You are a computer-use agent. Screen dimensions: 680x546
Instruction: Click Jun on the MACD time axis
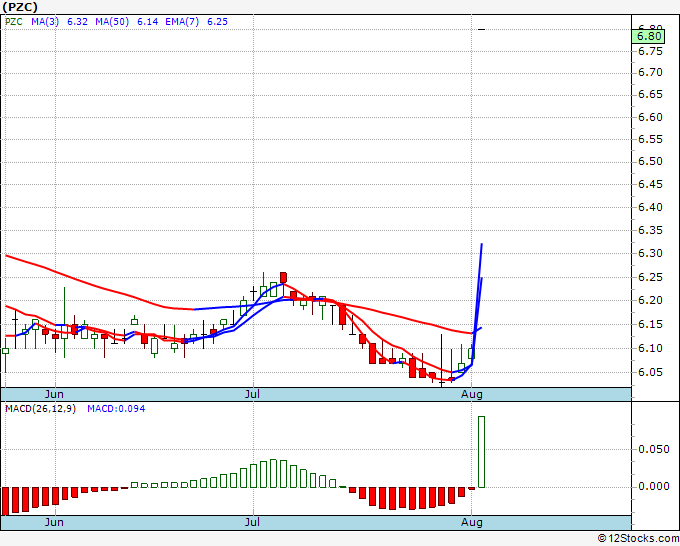(x=54, y=522)
